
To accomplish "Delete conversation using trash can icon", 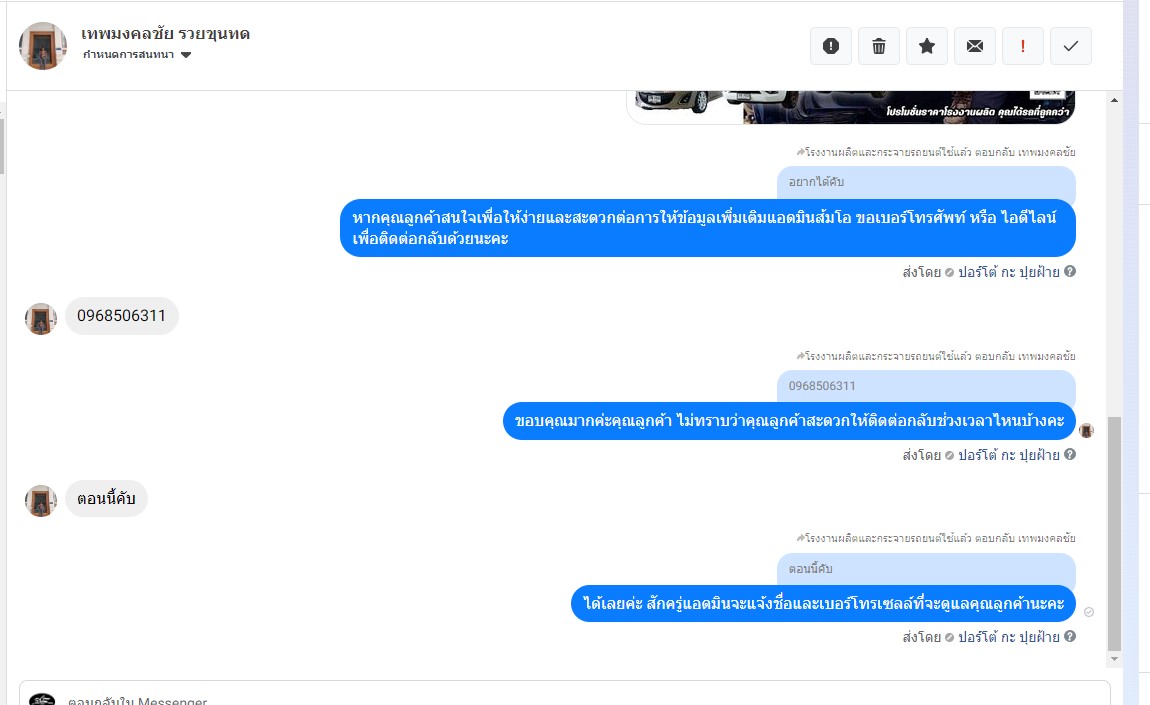I will 879,46.
